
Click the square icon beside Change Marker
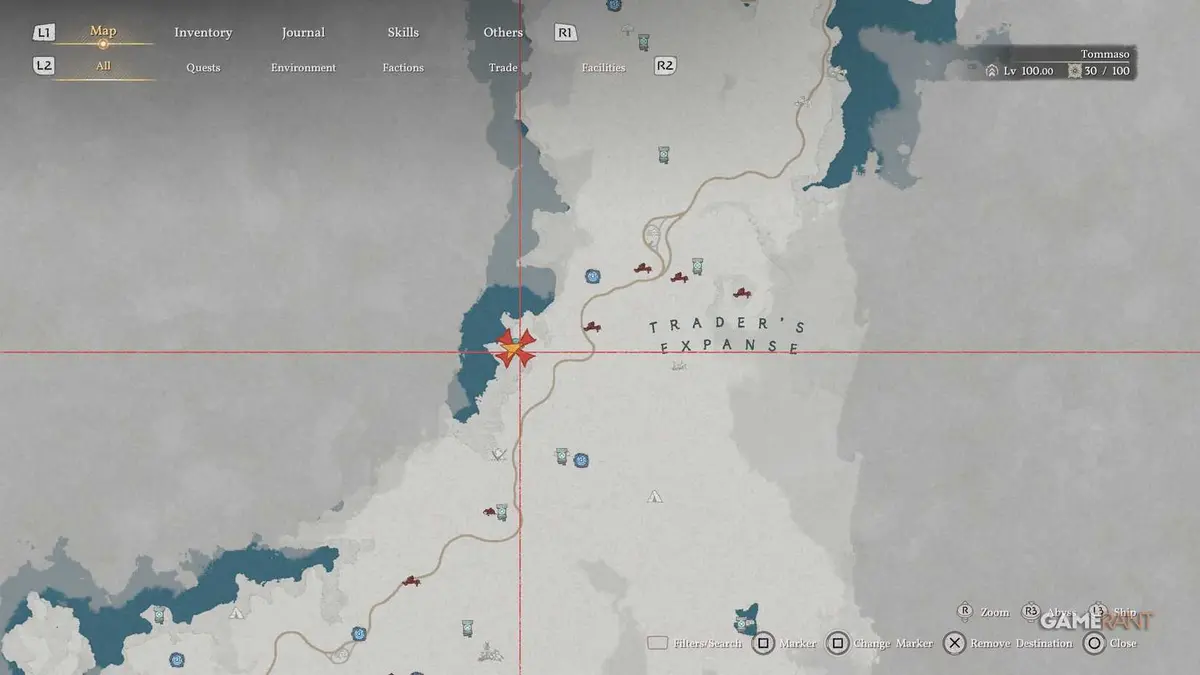tap(839, 643)
